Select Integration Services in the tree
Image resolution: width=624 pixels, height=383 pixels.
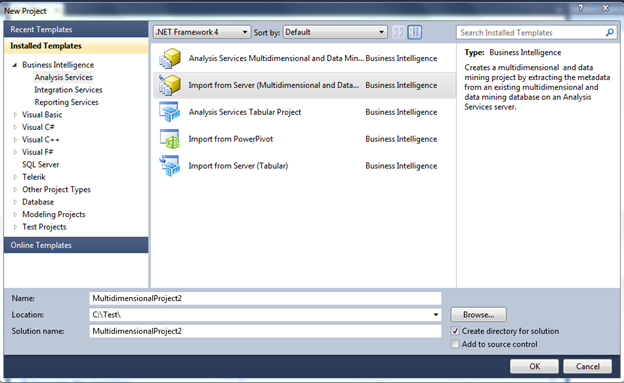(x=68, y=90)
